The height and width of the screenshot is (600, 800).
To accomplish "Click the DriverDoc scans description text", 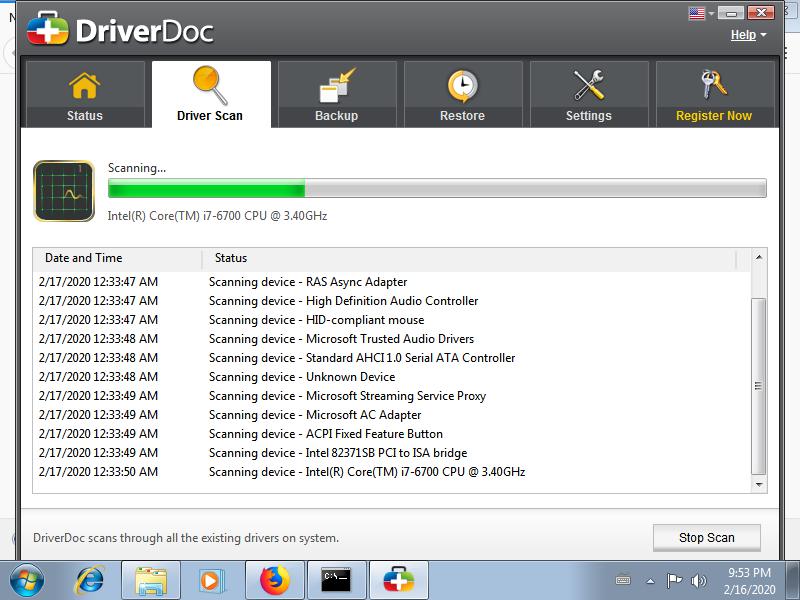I will click(186, 538).
